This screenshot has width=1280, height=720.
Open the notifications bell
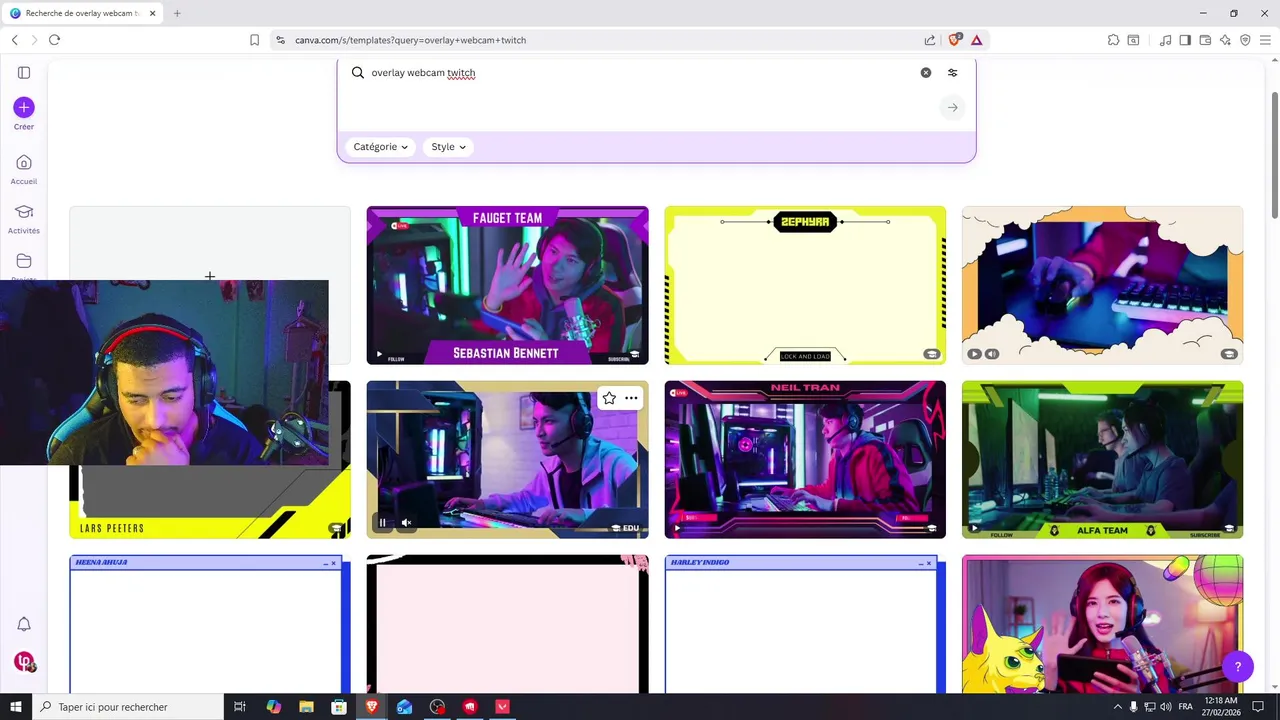coord(24,624)
